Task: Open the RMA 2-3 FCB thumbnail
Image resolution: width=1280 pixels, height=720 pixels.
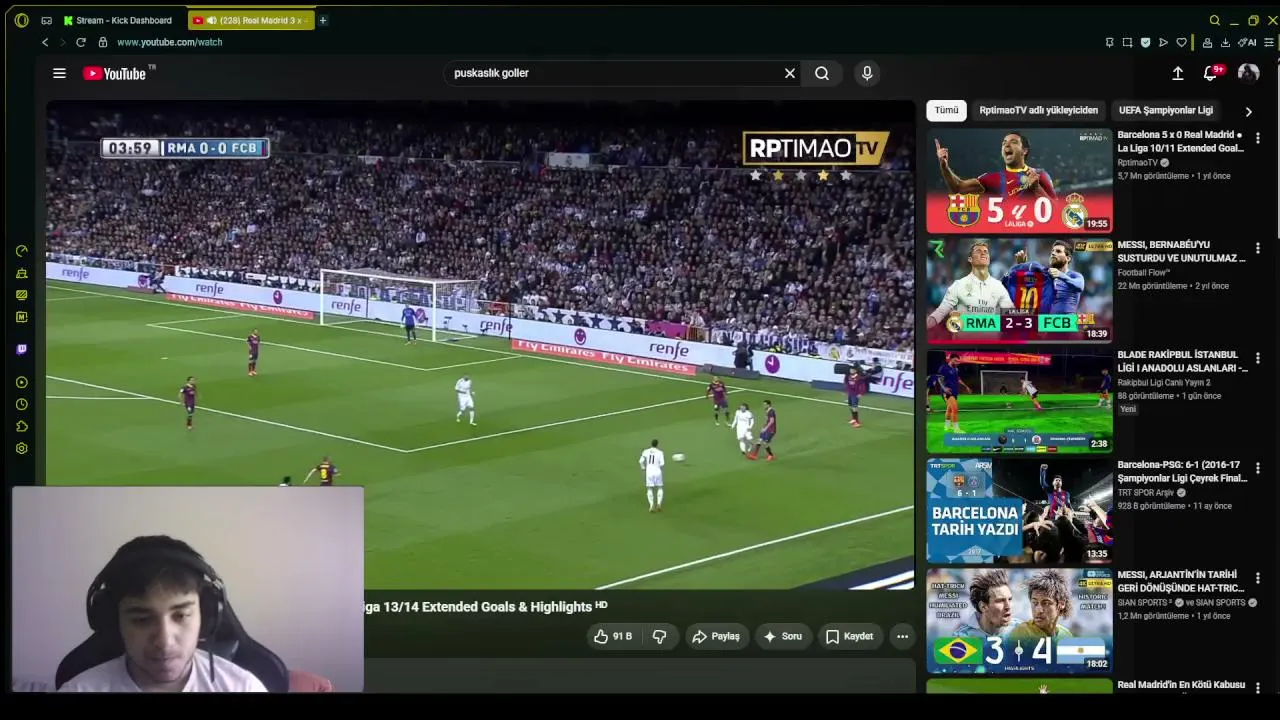Action: [x=1019, y=291]
